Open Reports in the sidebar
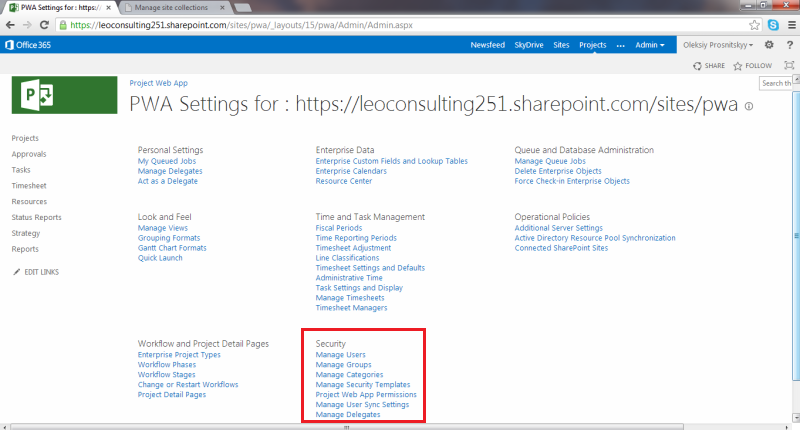800x430 pixels. coord(25,249)
